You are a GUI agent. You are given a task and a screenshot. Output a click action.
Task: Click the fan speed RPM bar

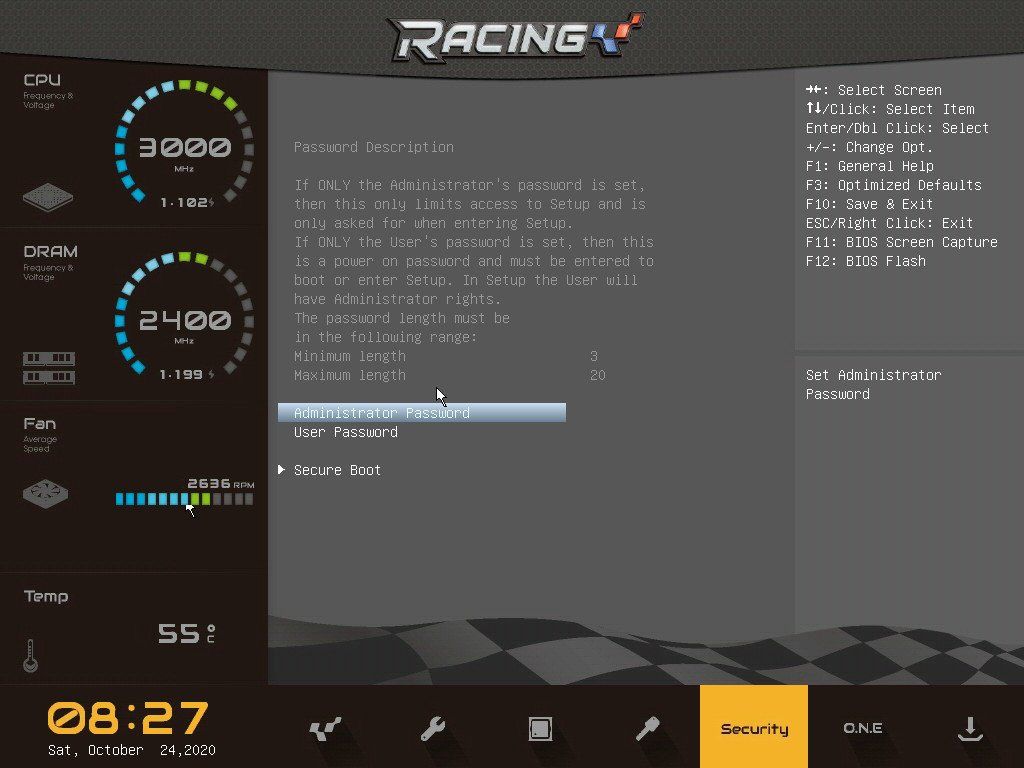tap(184, 498)
